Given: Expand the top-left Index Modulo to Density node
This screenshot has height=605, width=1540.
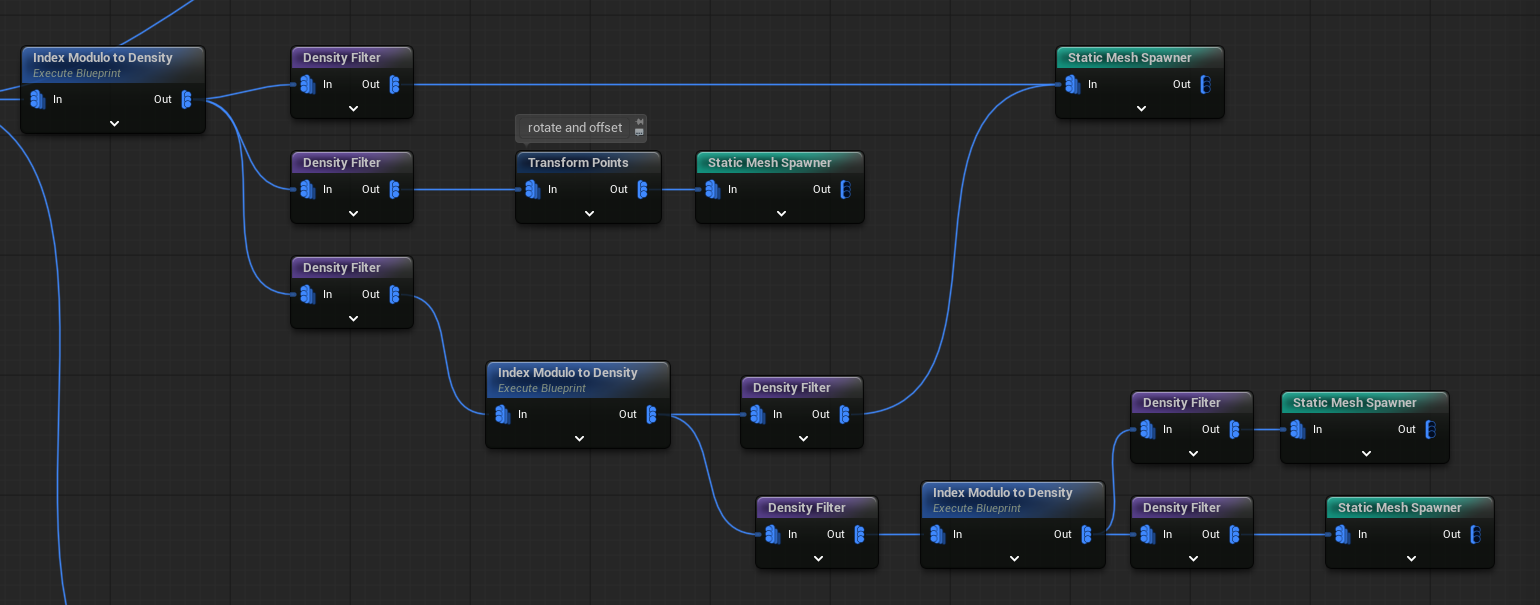Looking at the screenshot, I should (x=114, y=123).
